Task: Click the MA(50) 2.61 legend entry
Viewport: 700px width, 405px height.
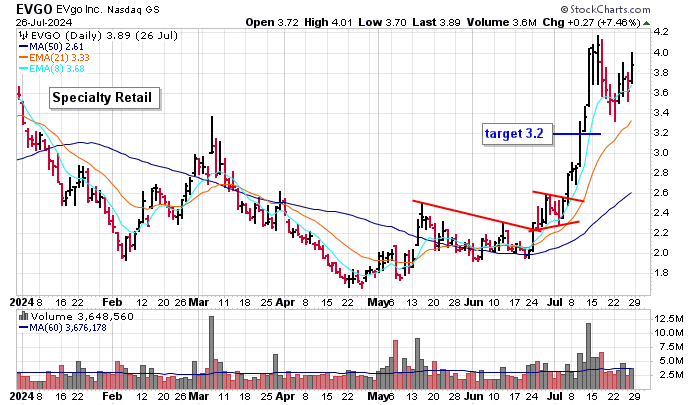Action: coord(51,46)
